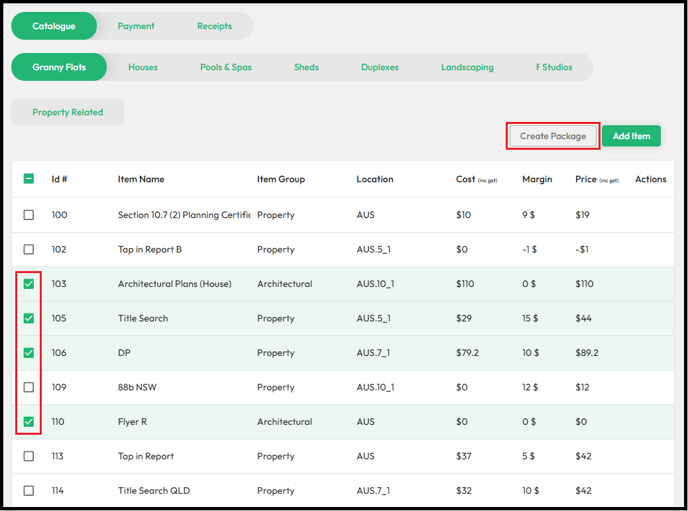Select the Houses category
Image resolution: width=688 pixels, height=511 pixels.
(x=143, y=67)
